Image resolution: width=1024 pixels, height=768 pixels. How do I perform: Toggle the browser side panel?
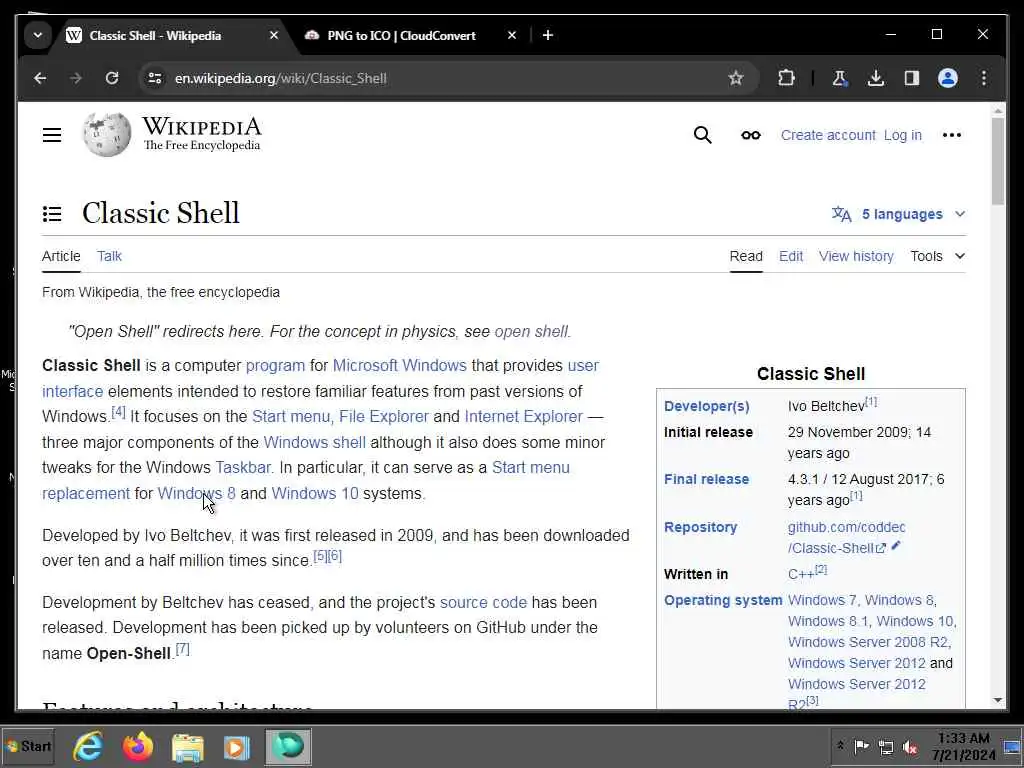click(912, 78)
